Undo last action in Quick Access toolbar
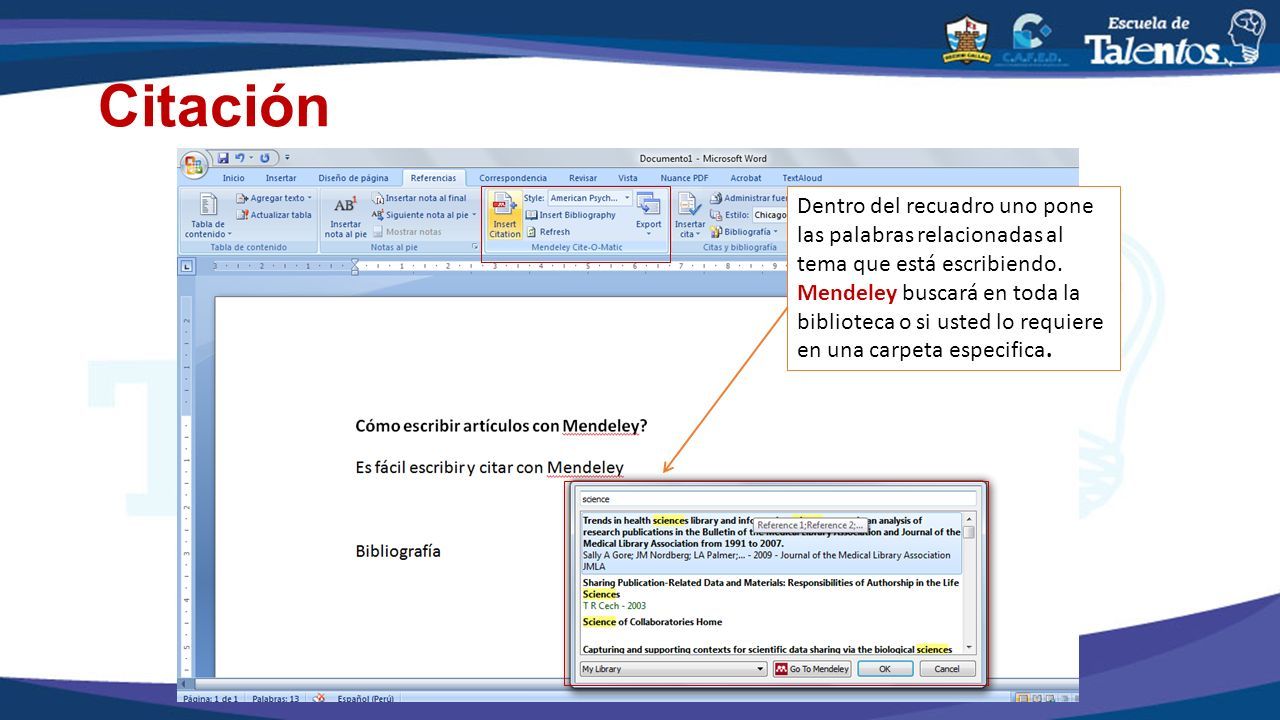The height and width of the screenshot is (720, 1280). coord(240,158)
